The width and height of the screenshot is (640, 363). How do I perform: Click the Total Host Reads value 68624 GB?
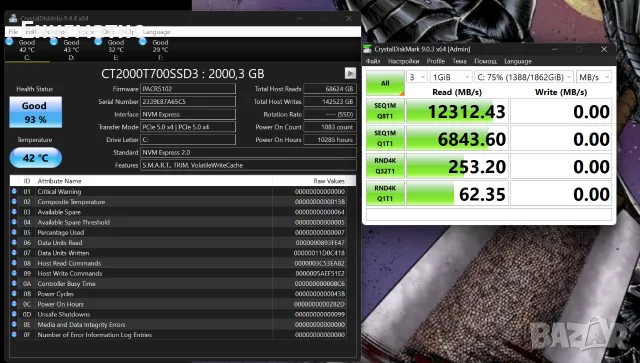coord(330,89)
